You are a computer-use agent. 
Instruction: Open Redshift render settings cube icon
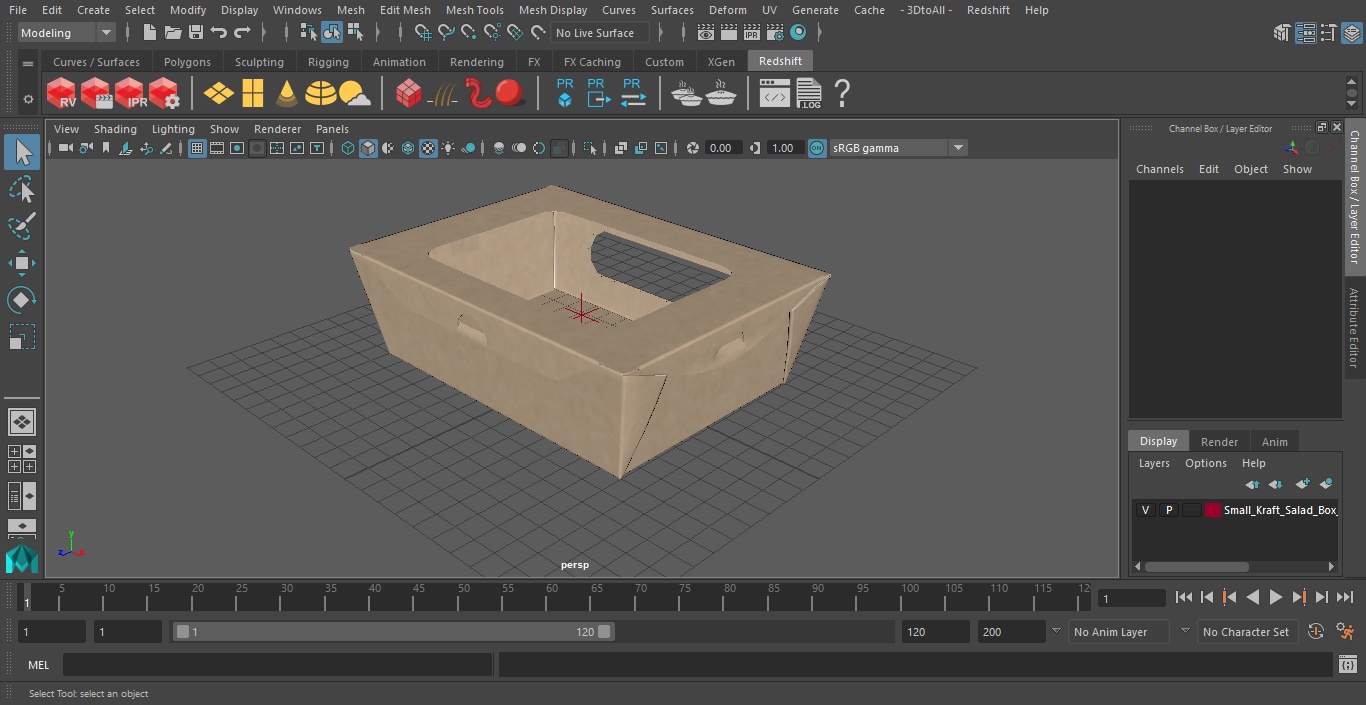164,94
